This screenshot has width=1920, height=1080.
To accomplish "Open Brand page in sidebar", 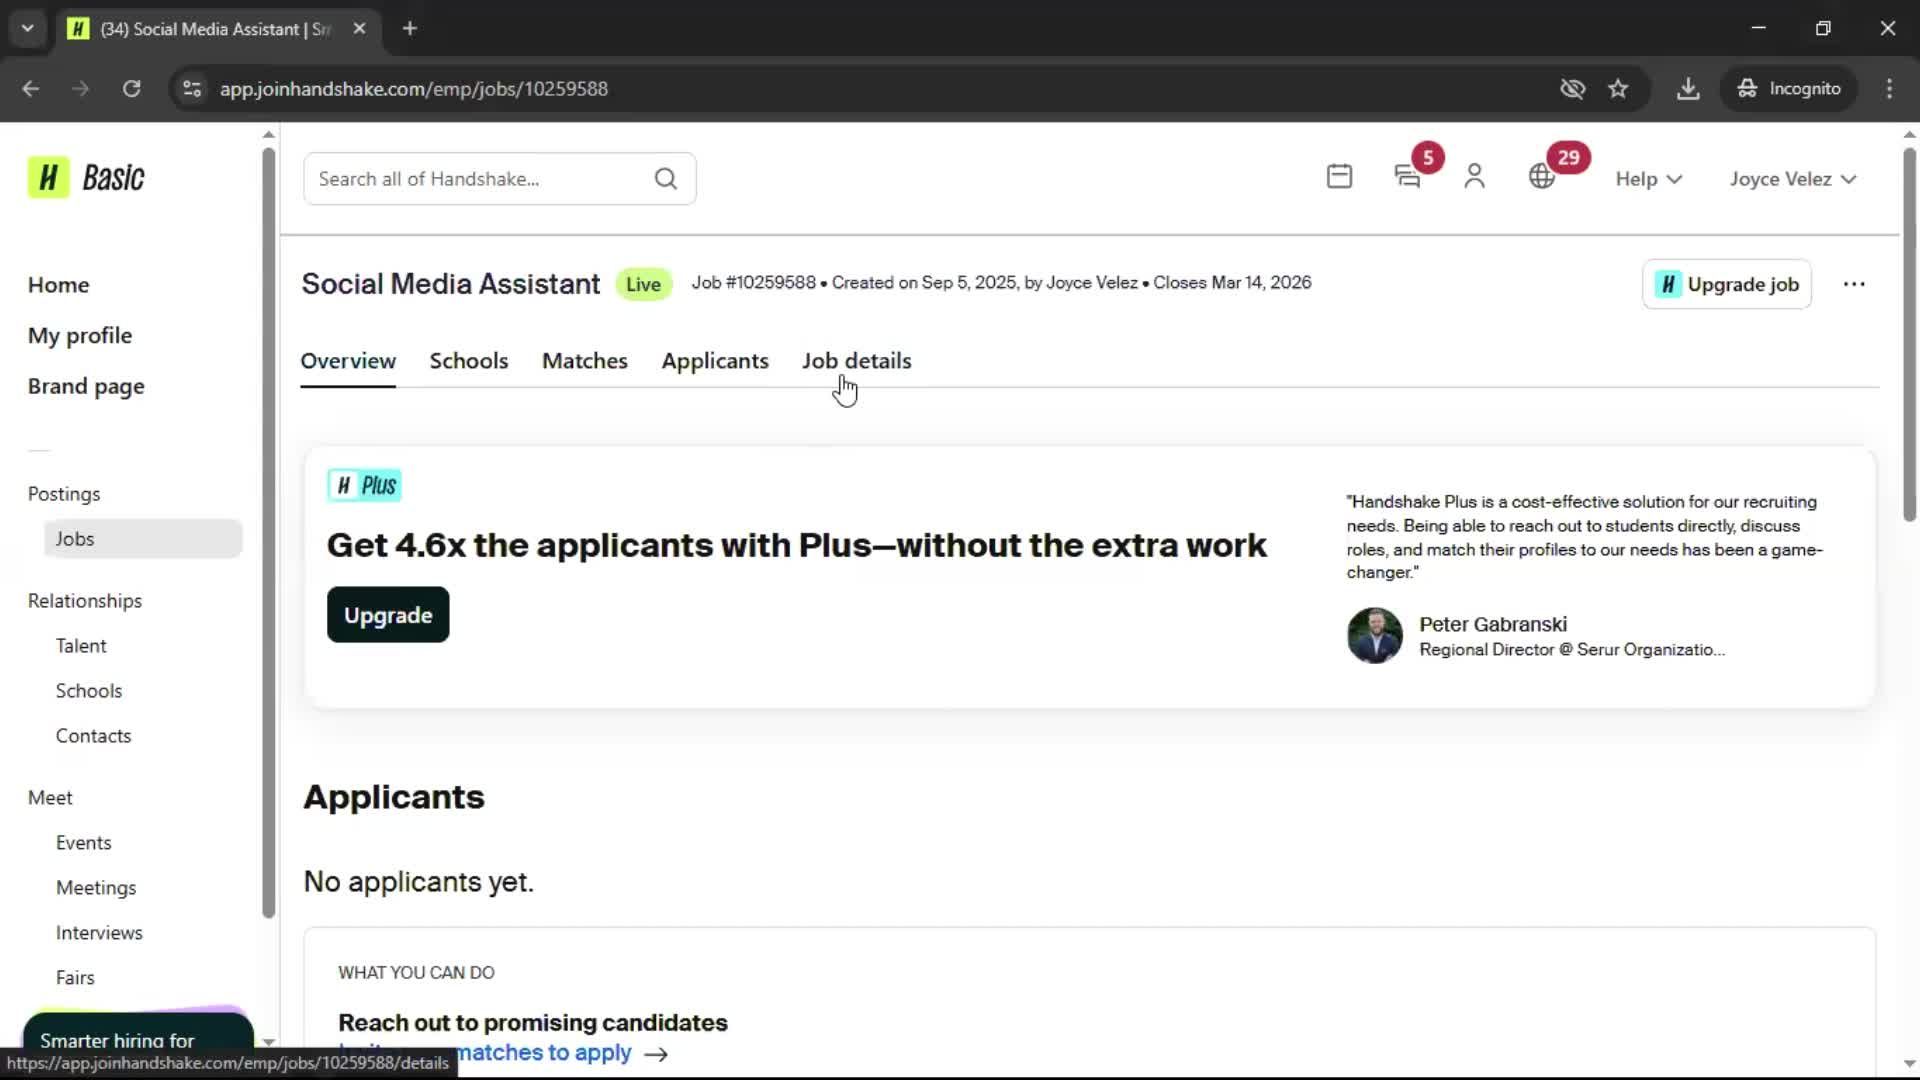I will [x=86, y=387].
